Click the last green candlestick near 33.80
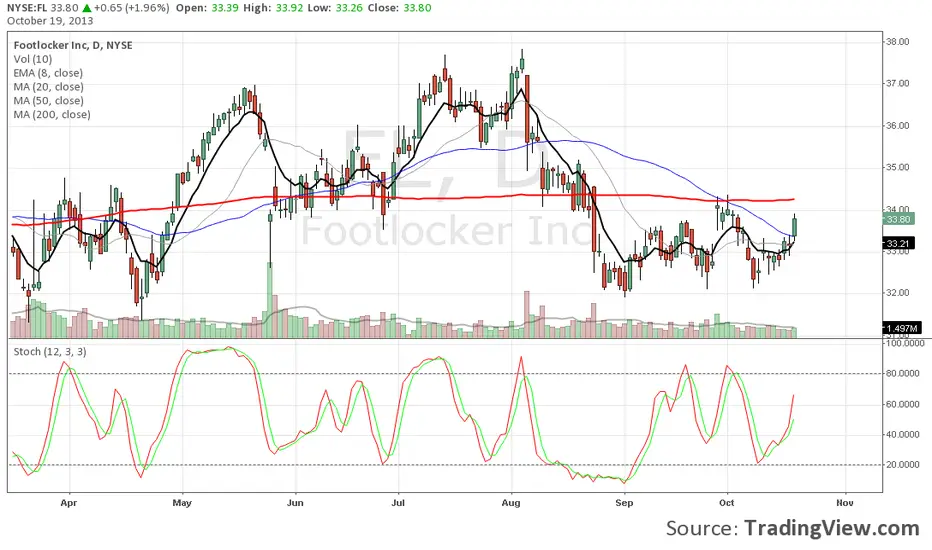 (x=794, y=225)
